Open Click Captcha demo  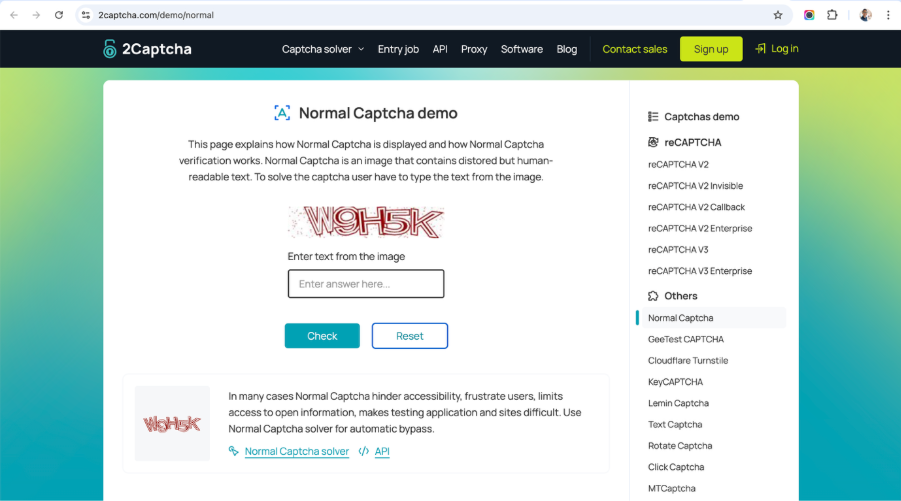676,467
